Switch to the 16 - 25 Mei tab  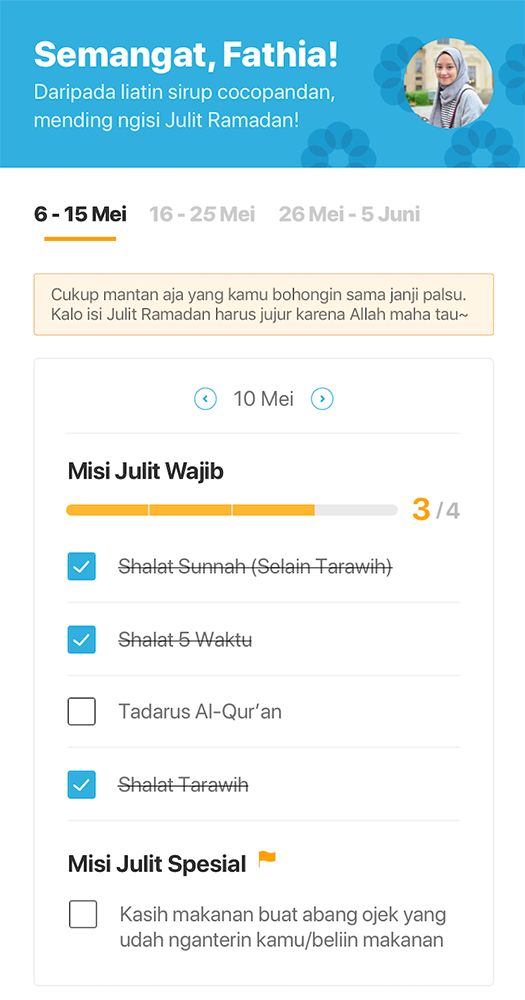202,214
